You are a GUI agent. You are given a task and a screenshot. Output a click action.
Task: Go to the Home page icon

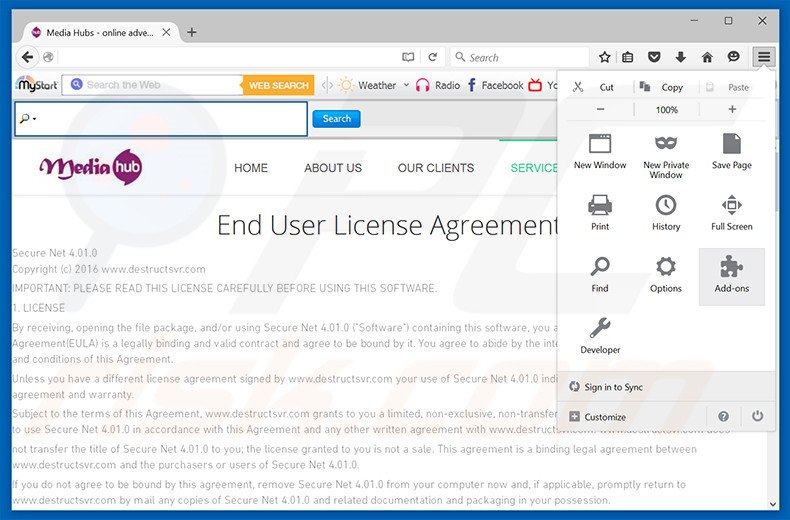[707, 57]
